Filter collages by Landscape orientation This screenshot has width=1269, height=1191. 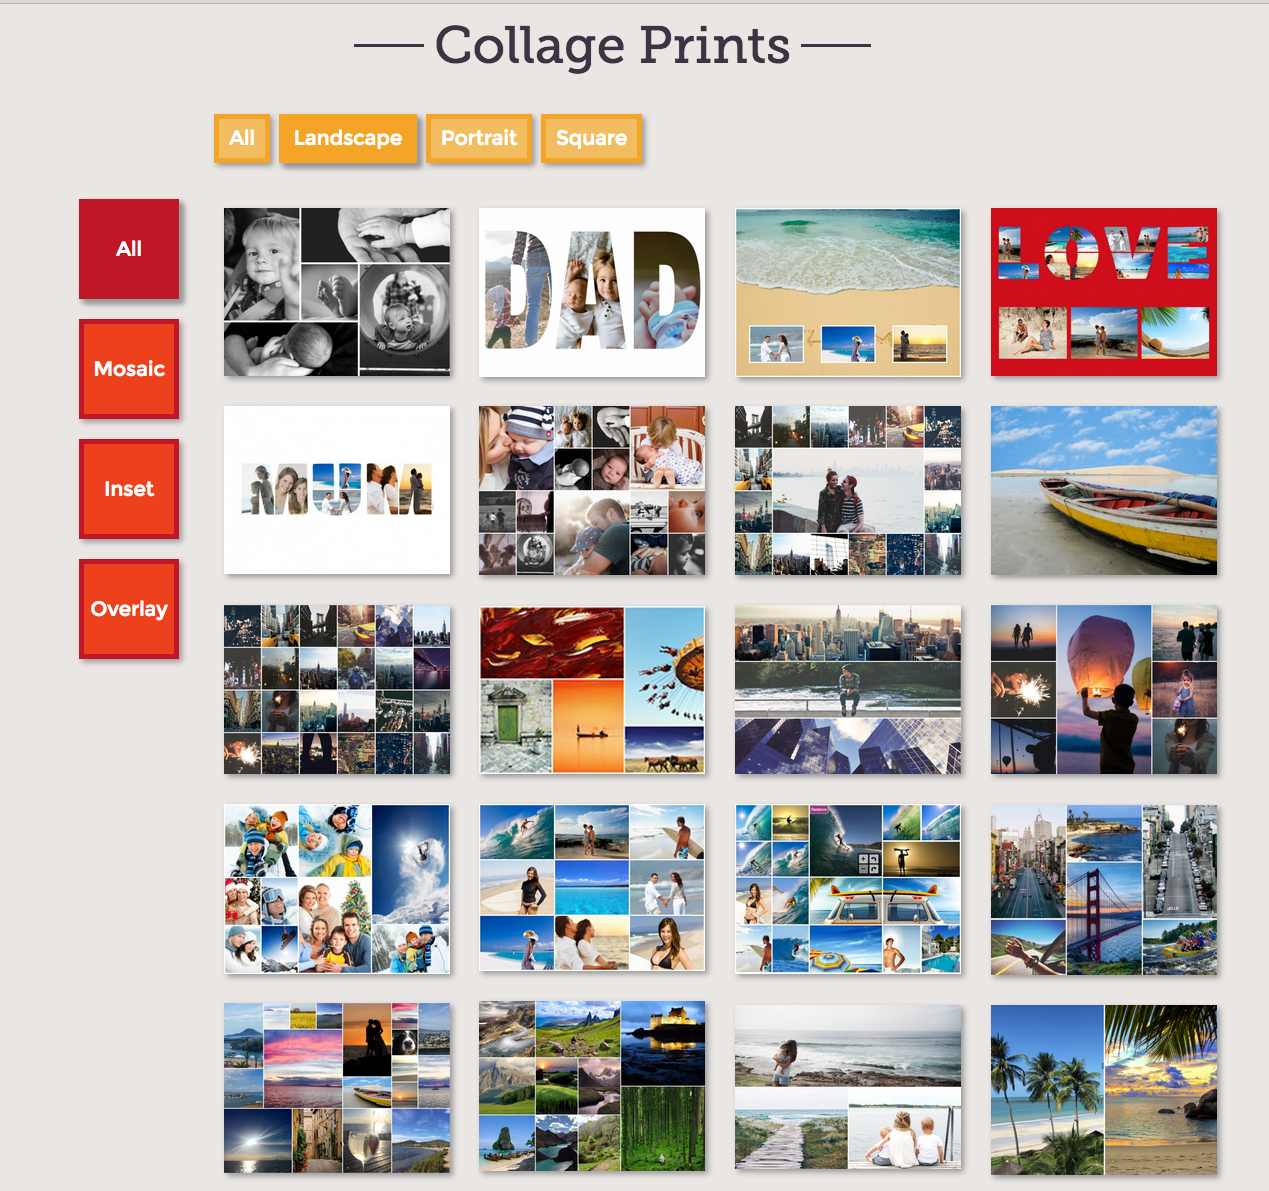tap(348, 138)
